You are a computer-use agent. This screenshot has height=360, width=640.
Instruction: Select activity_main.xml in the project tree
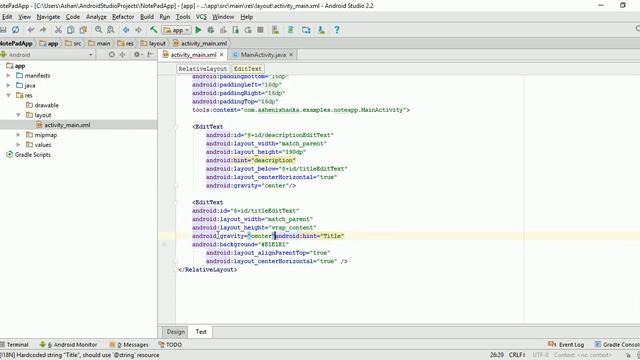(63, 125)
